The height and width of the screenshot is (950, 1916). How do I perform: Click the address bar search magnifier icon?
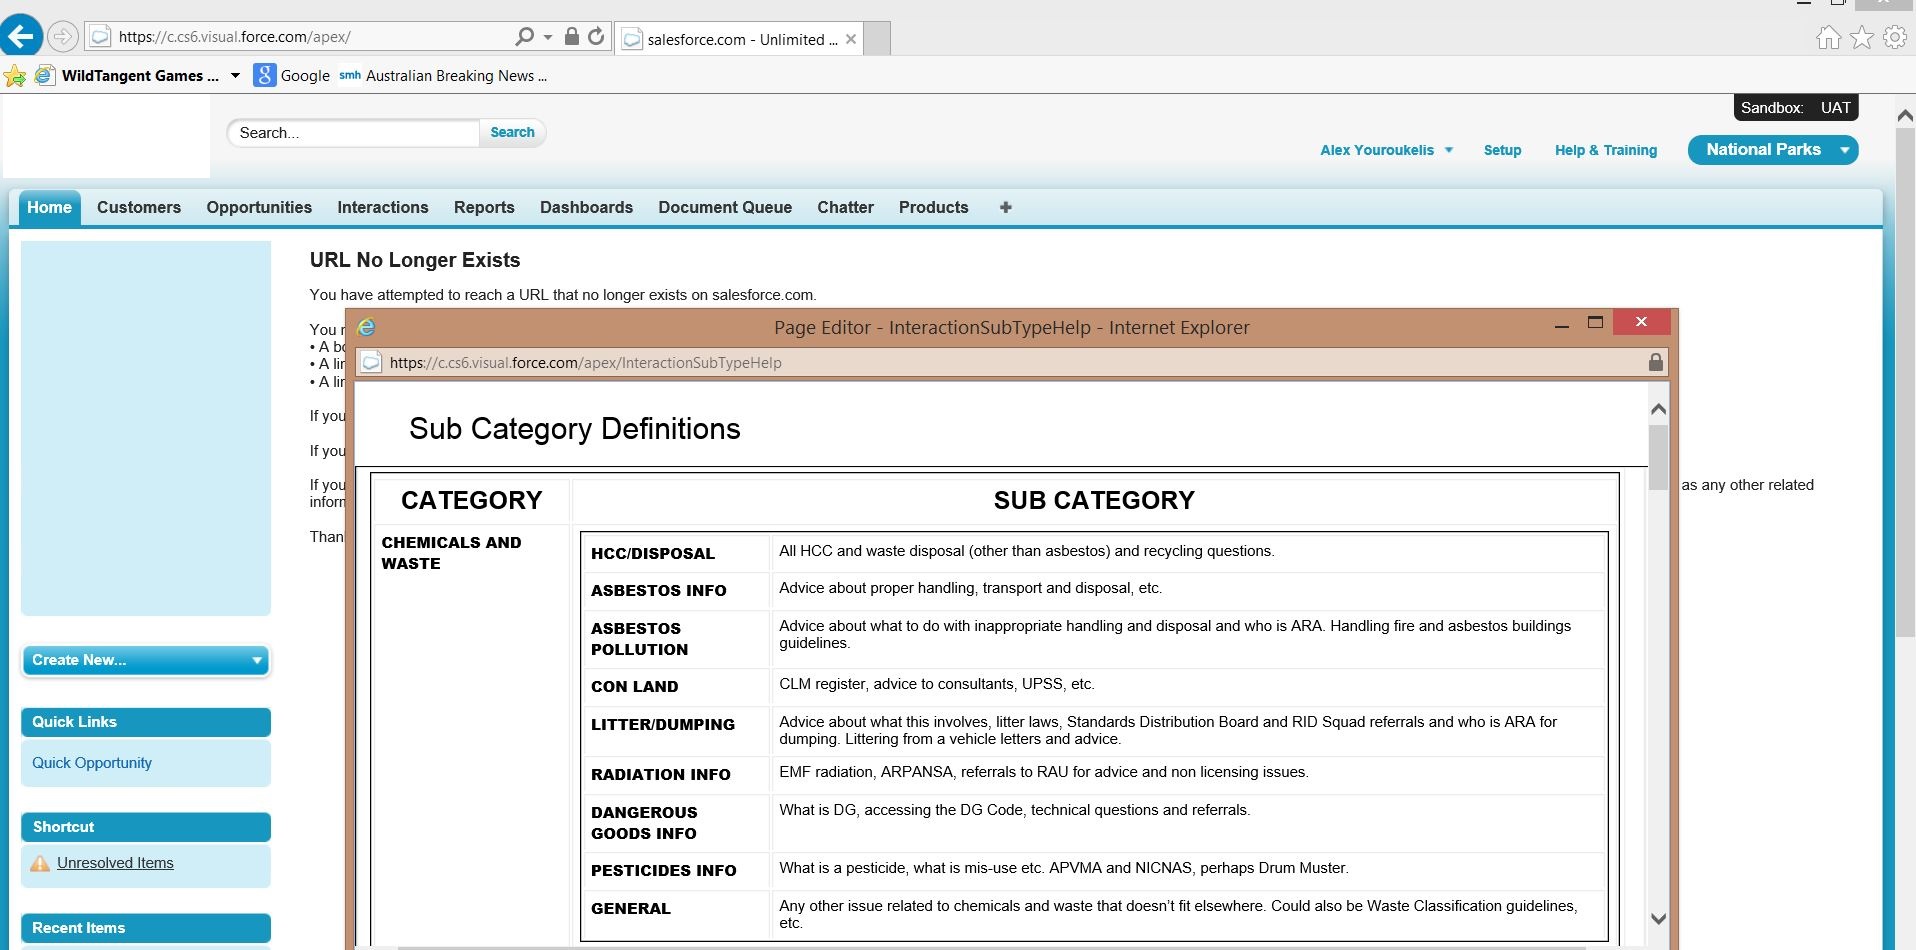coord(524,37)
